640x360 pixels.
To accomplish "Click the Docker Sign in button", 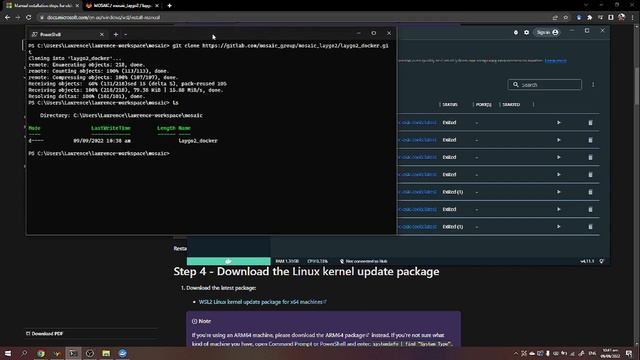I will (547, 32).
